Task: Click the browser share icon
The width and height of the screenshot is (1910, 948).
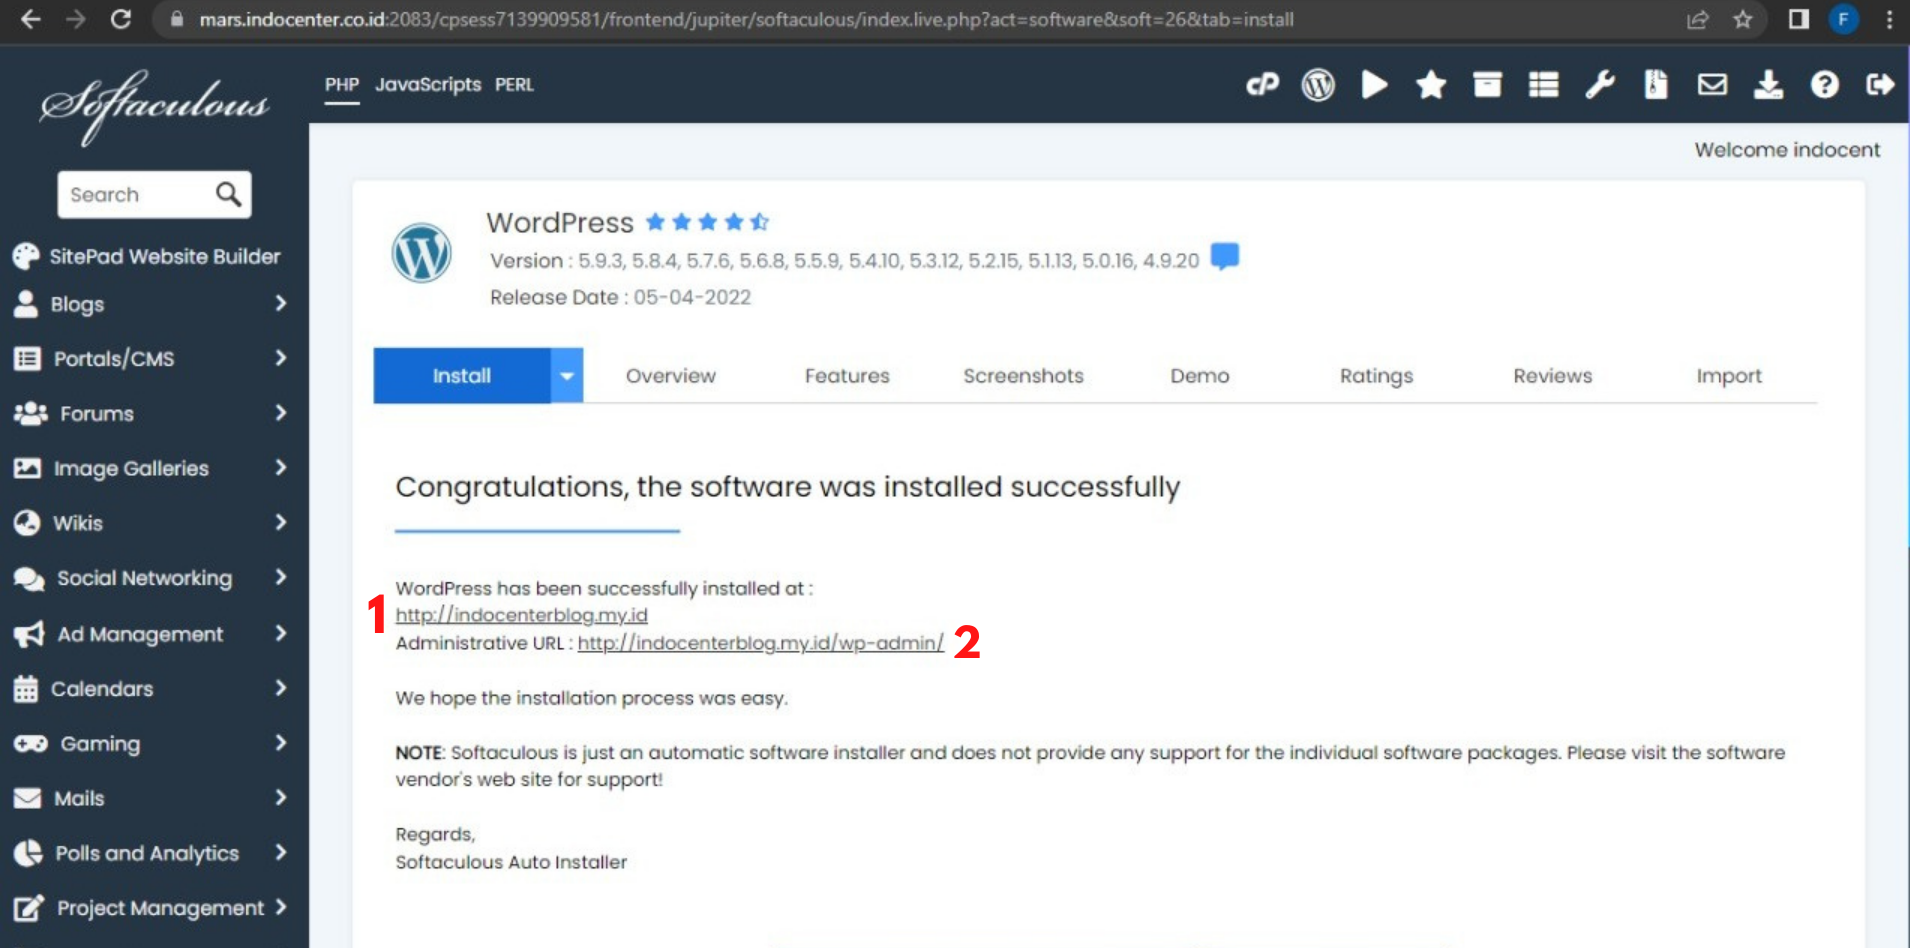Action: click(1697, 20)
